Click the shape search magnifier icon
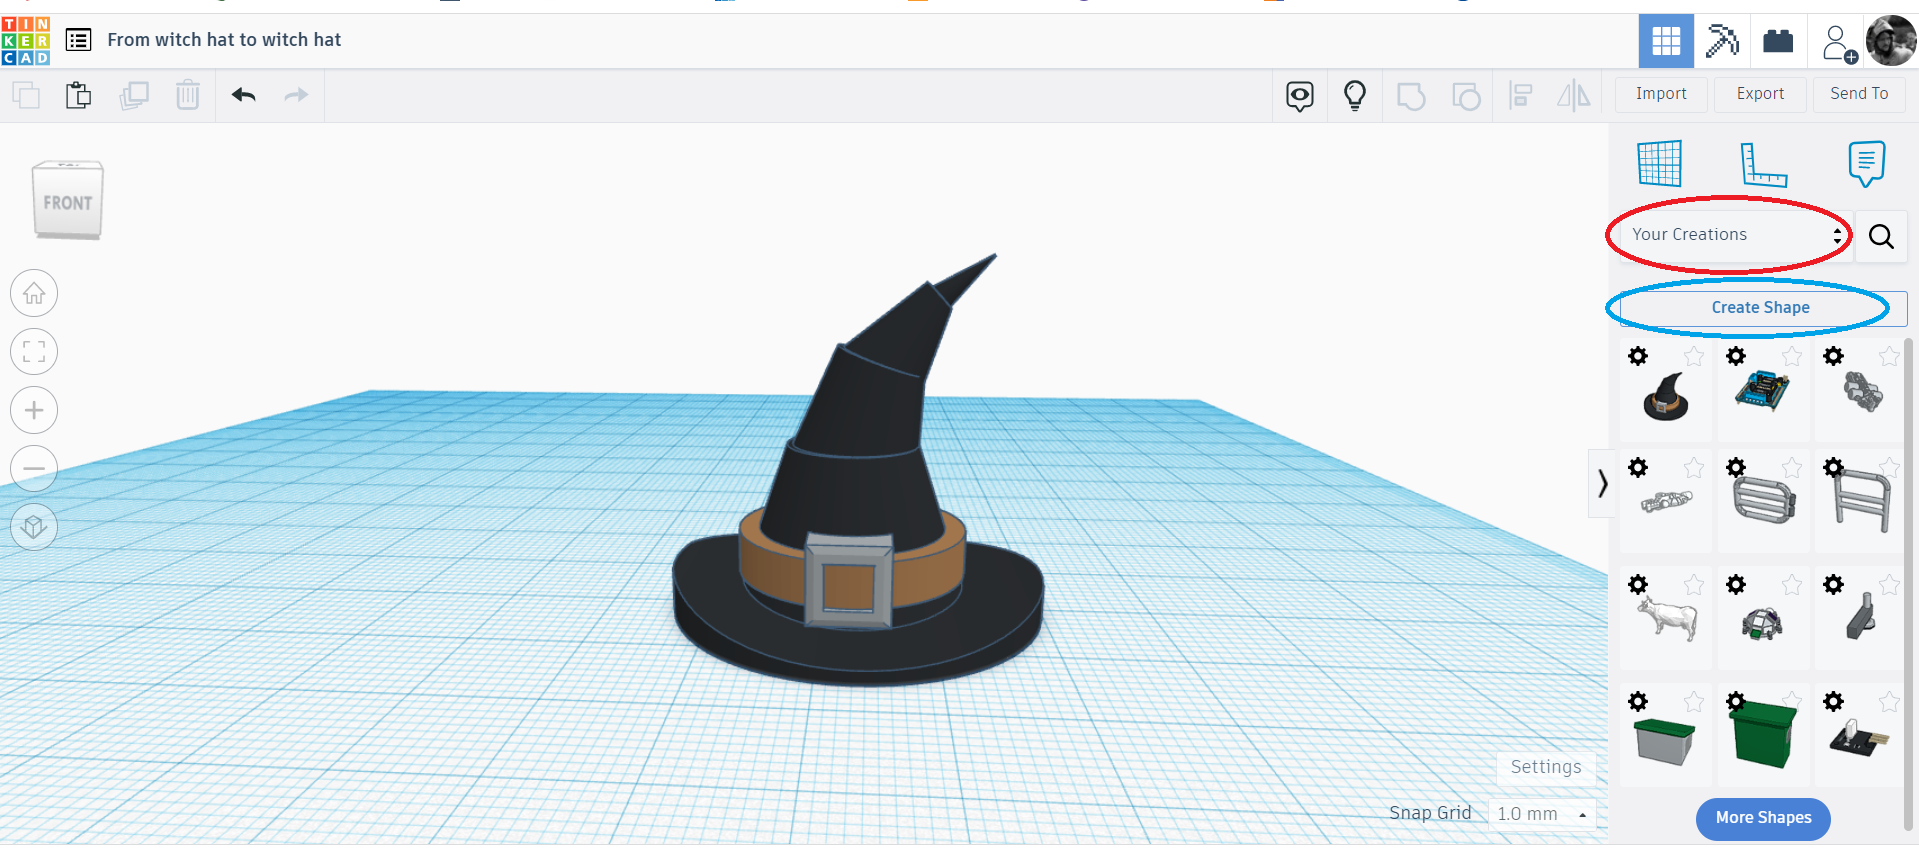 coord(1881,236)
